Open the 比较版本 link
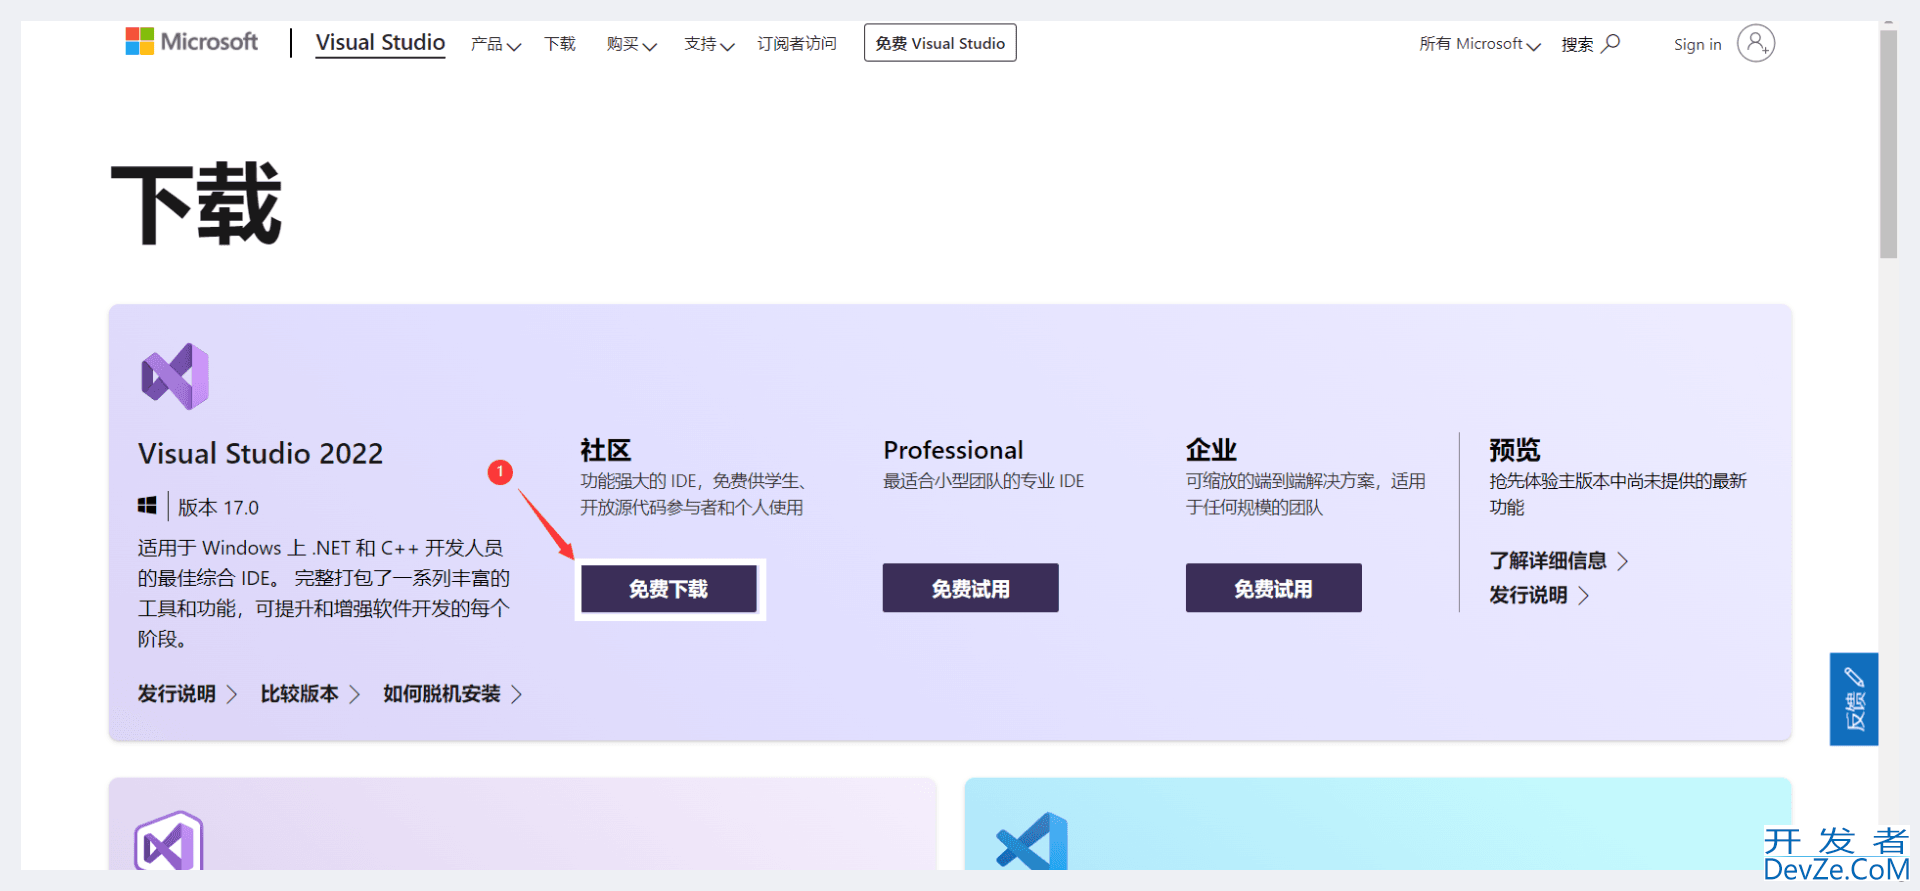This screenshot has width=1920, height=891. pyautogui.click(x=310, y=694)
